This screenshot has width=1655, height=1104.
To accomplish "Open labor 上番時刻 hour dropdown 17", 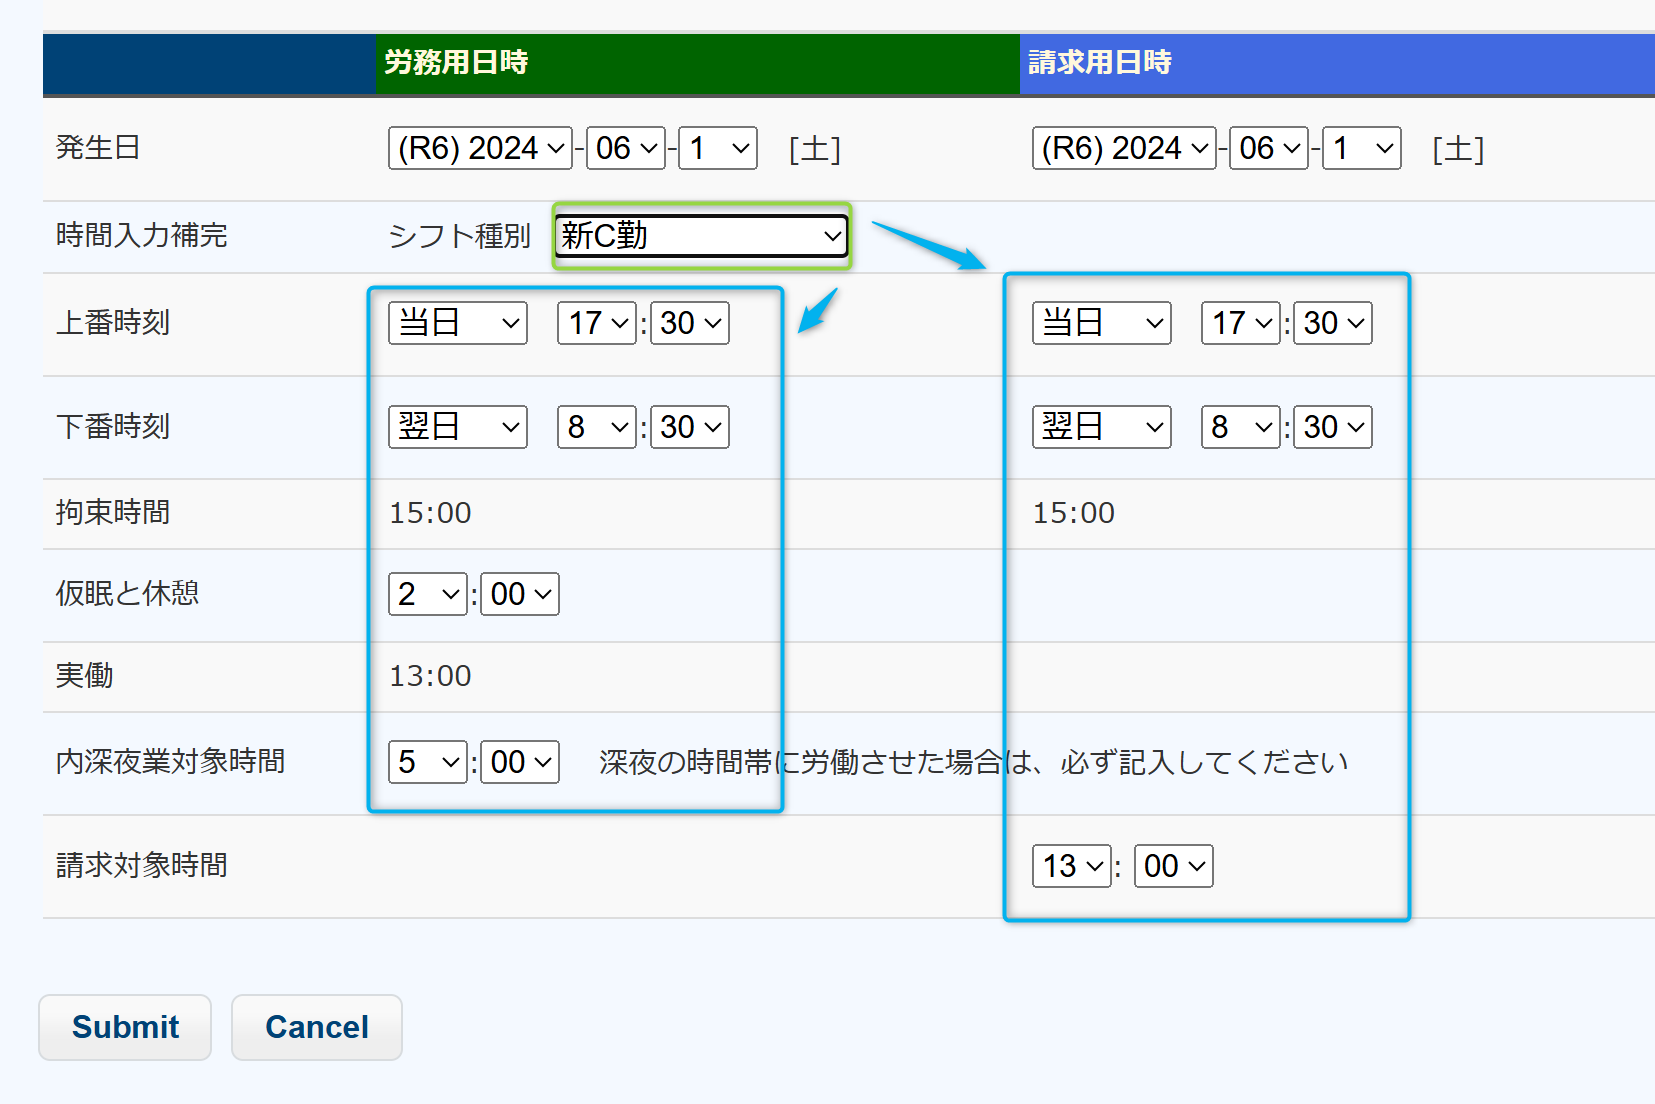I will [x=597, y=323].
